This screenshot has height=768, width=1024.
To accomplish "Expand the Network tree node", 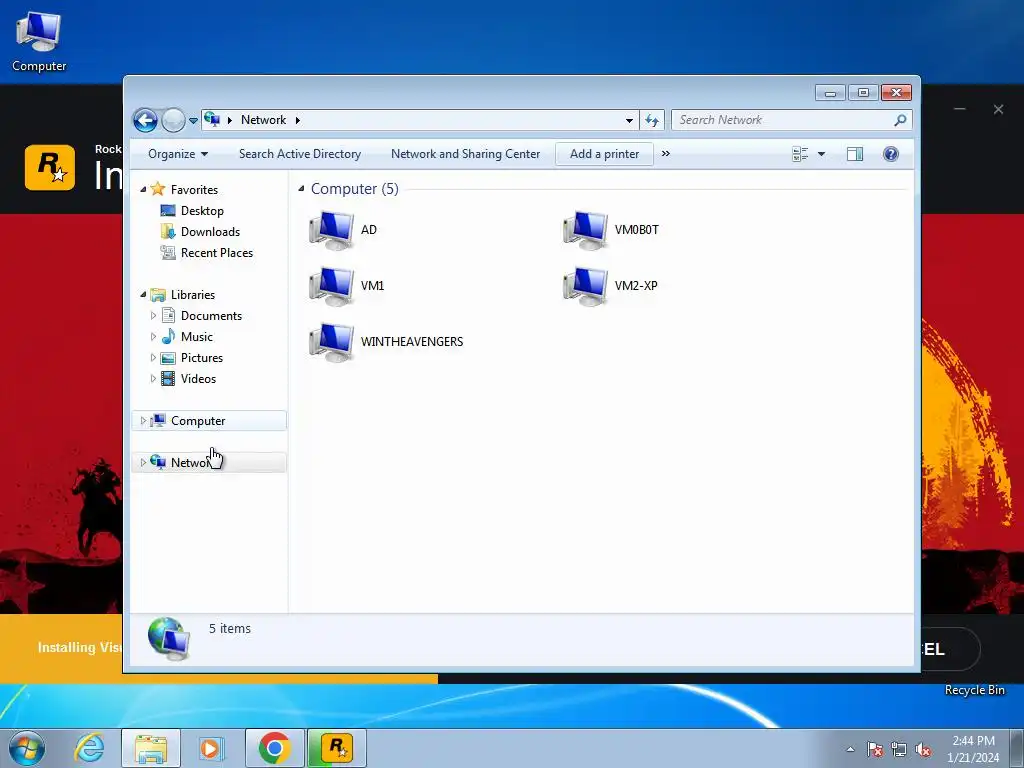I will [143, 462].
